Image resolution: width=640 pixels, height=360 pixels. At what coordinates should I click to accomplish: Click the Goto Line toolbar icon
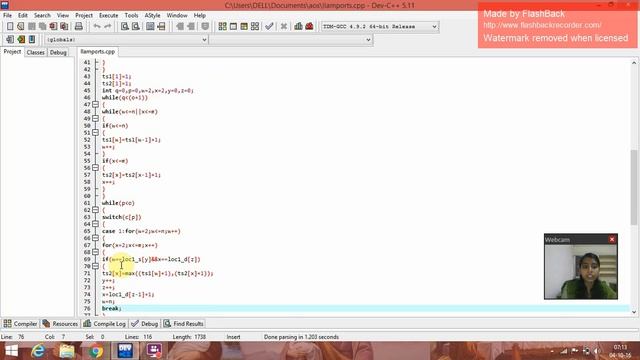161,27
